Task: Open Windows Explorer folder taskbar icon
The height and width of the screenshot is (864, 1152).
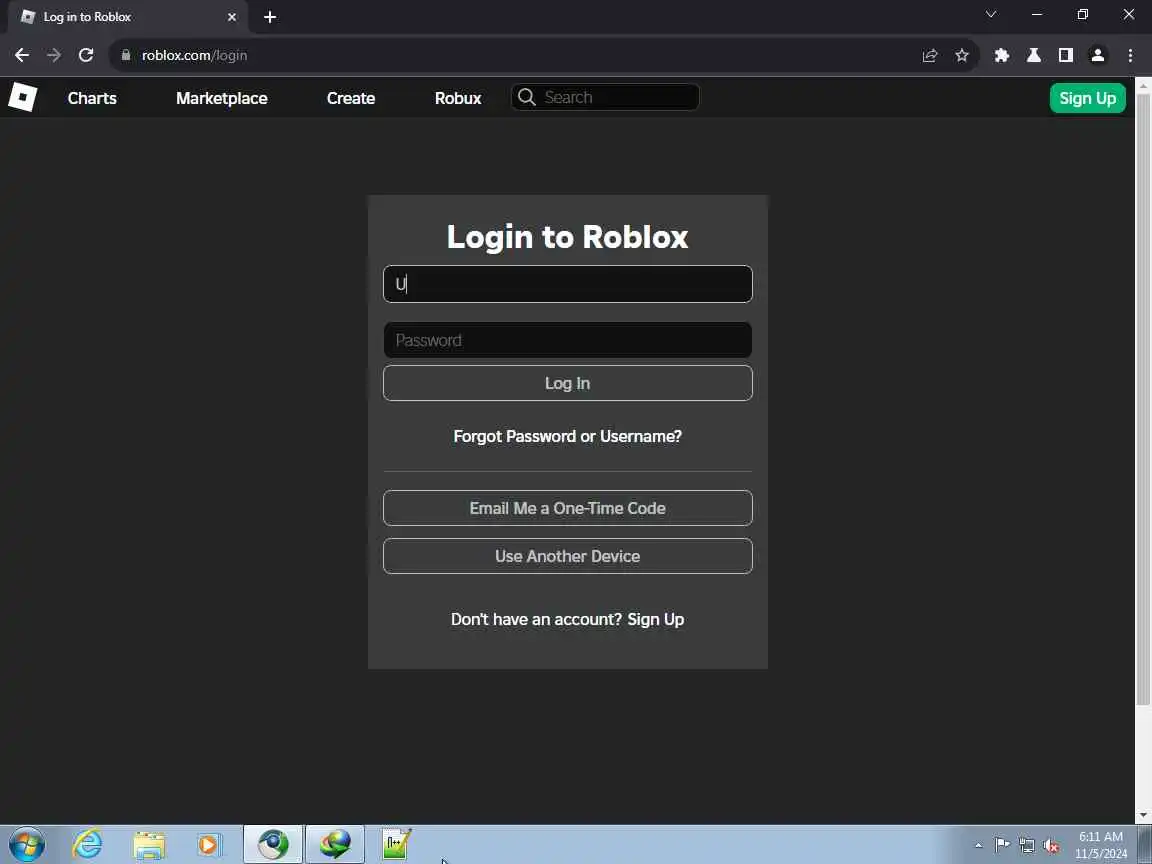Action: pyautogui.click(x=149, y=844)
